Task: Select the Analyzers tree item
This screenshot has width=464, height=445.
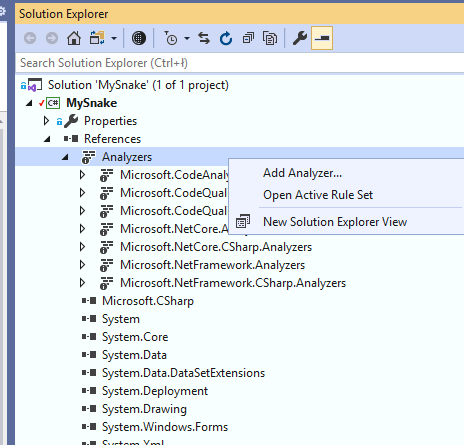Action: 127,157
